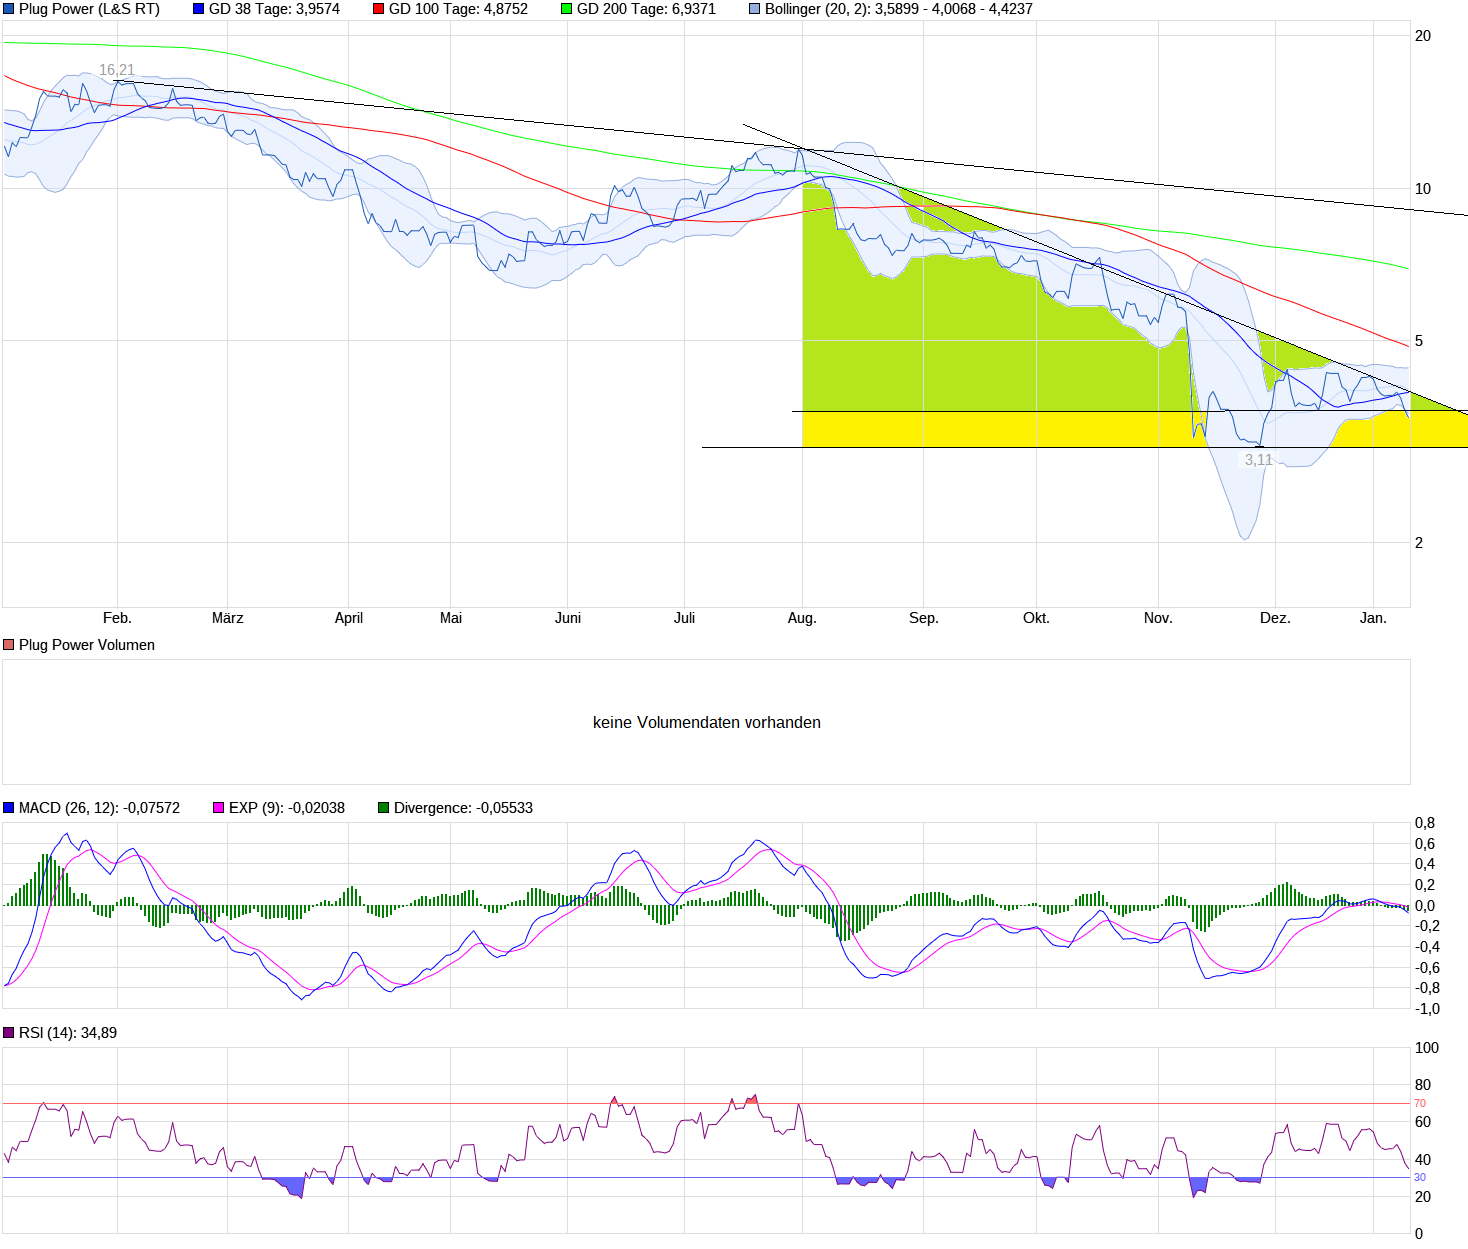Click the dark green Divergence legend swatch

tap(383, 808)
